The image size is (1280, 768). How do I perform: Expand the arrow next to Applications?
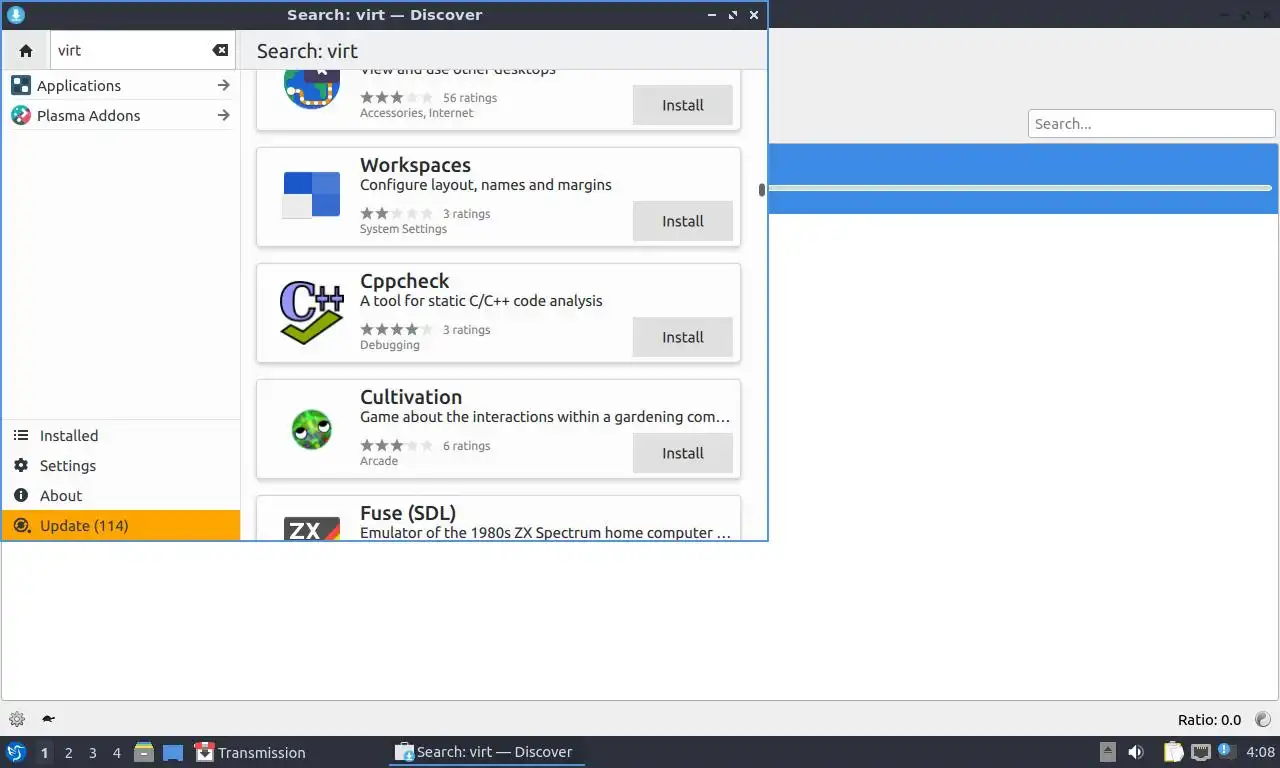coord(223,86)
